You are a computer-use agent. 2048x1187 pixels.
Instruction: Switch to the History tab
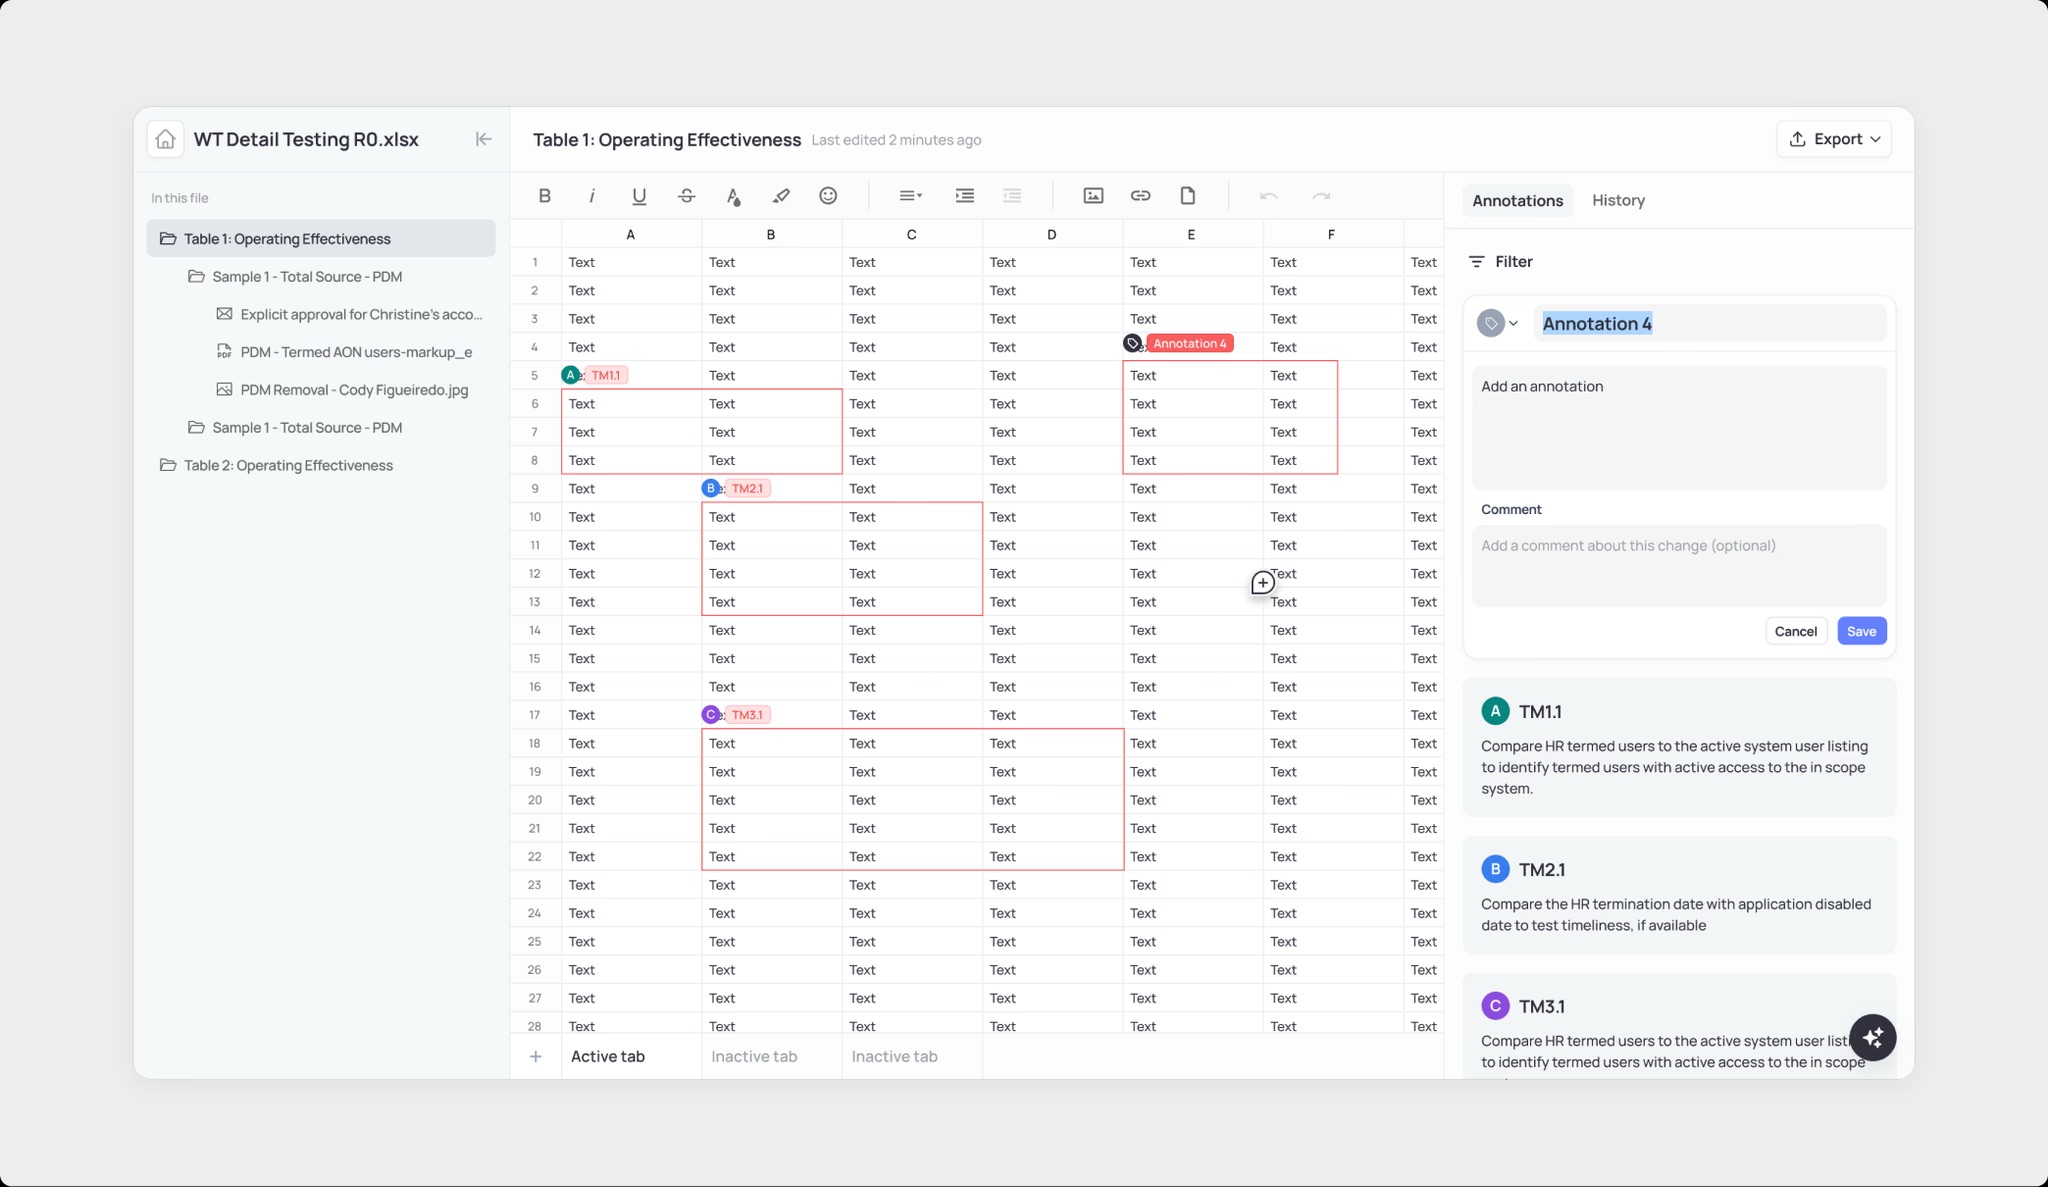click(1618, 200)
